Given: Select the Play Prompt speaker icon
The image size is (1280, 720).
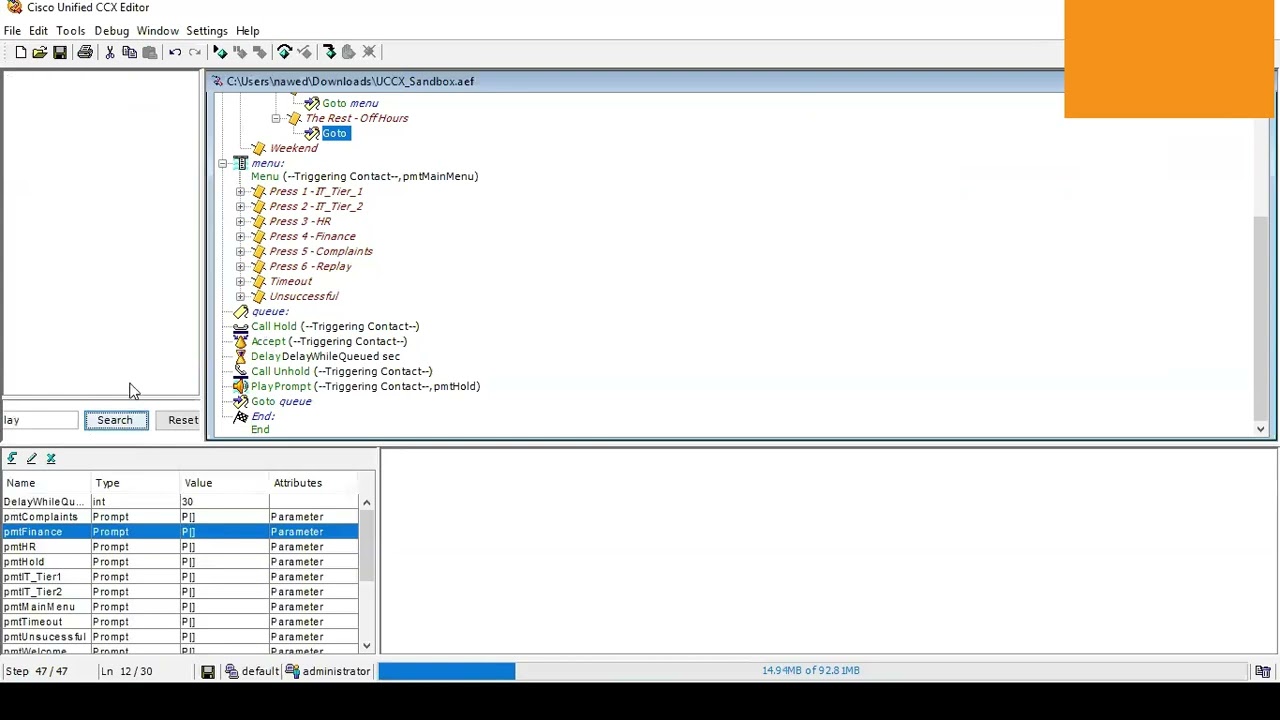Looking at the screenshot, I should (x=240, y=386).
